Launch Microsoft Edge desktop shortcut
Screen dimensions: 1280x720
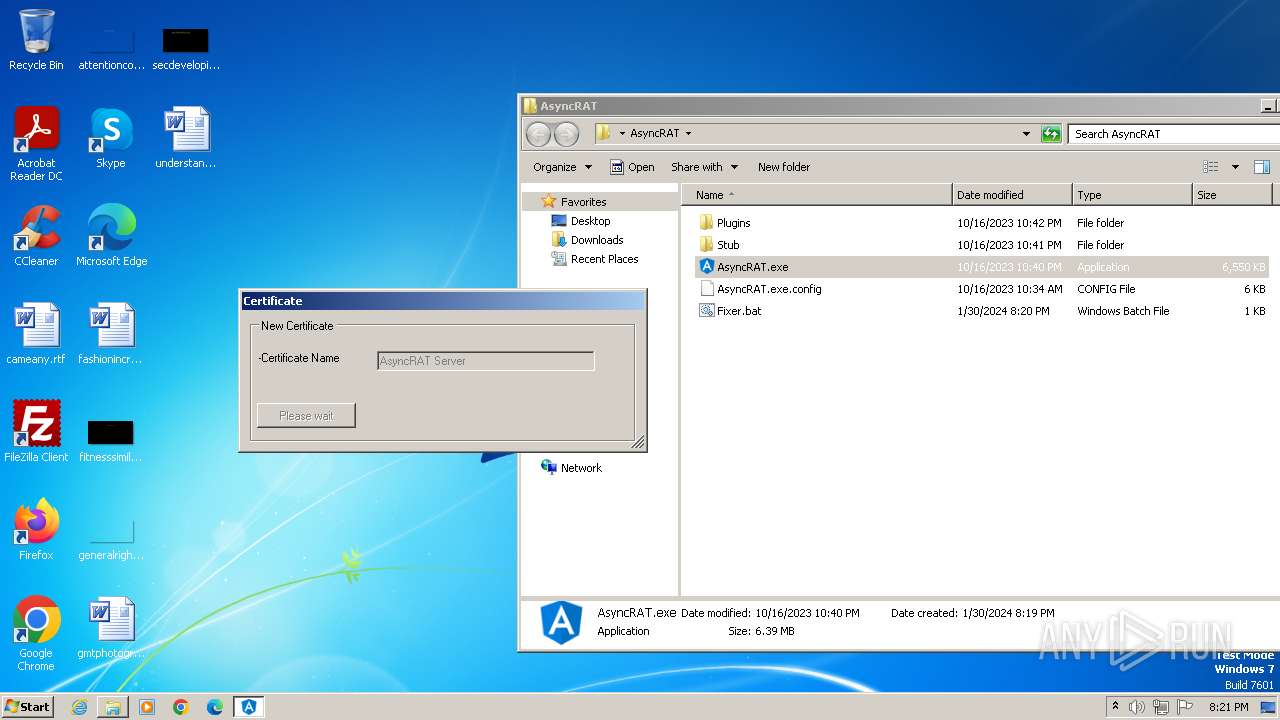[111, 236]
